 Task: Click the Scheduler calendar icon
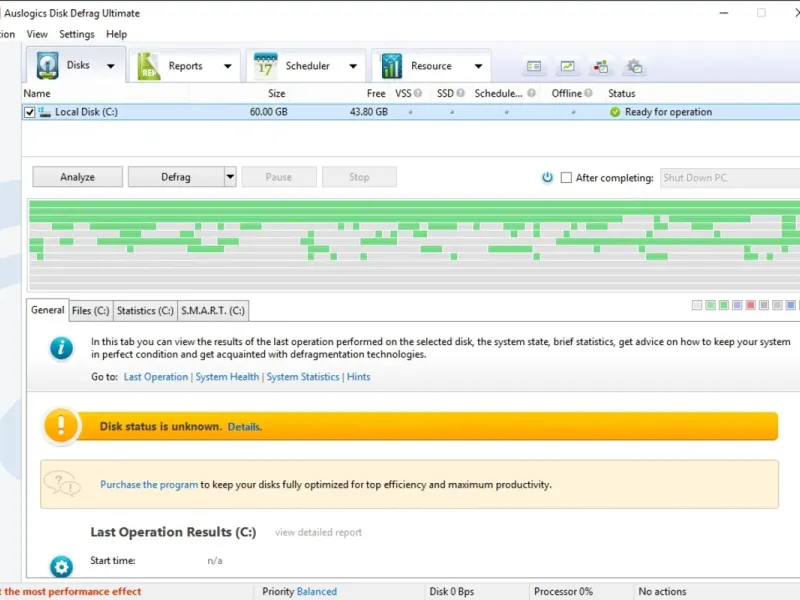[x=265, y=66]
